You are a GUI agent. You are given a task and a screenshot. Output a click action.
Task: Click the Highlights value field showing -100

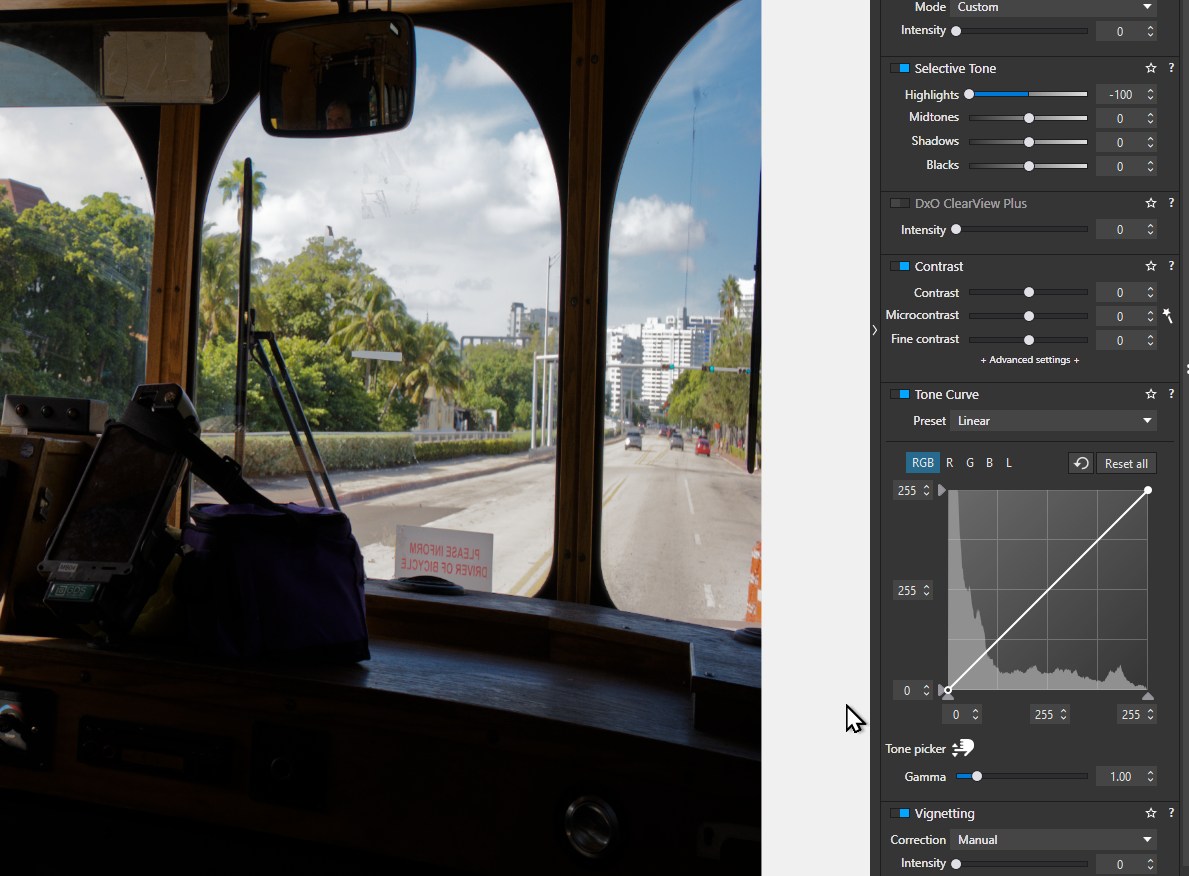tap(1120, 95)
